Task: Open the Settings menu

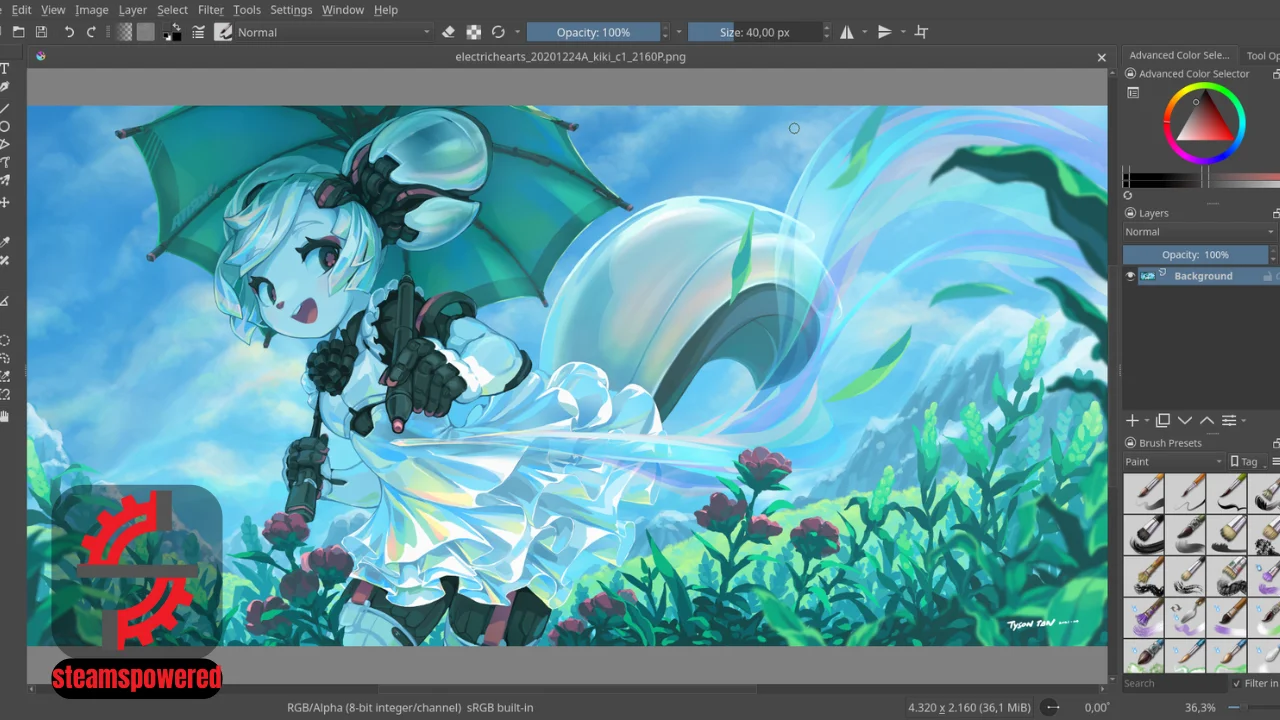Action: click(x=291, y=9)
